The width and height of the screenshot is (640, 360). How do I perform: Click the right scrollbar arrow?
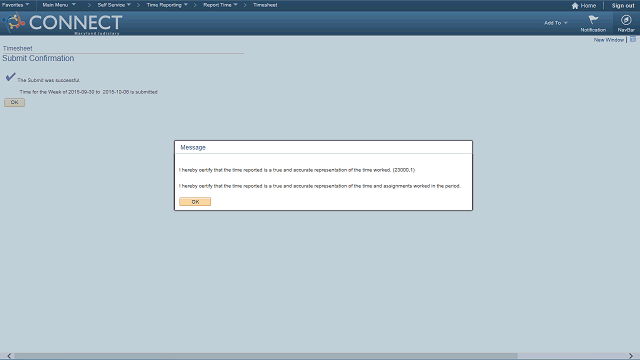pos(631,356)
